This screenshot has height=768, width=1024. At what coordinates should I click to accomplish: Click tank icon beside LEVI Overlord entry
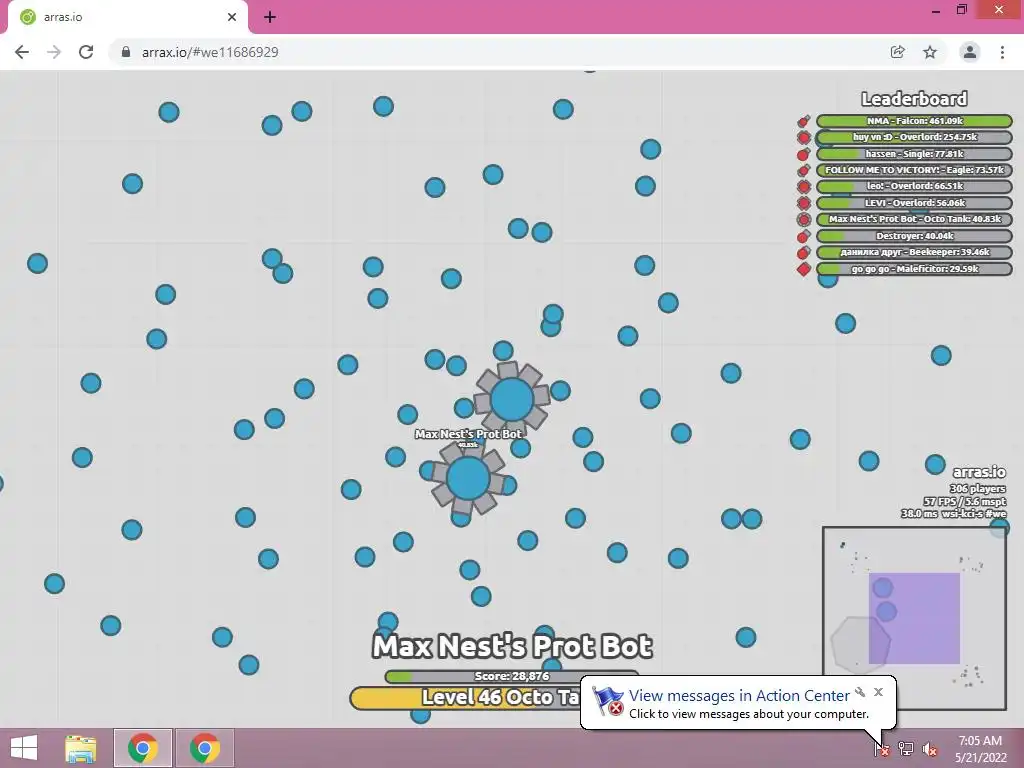(x=804, y=203)
